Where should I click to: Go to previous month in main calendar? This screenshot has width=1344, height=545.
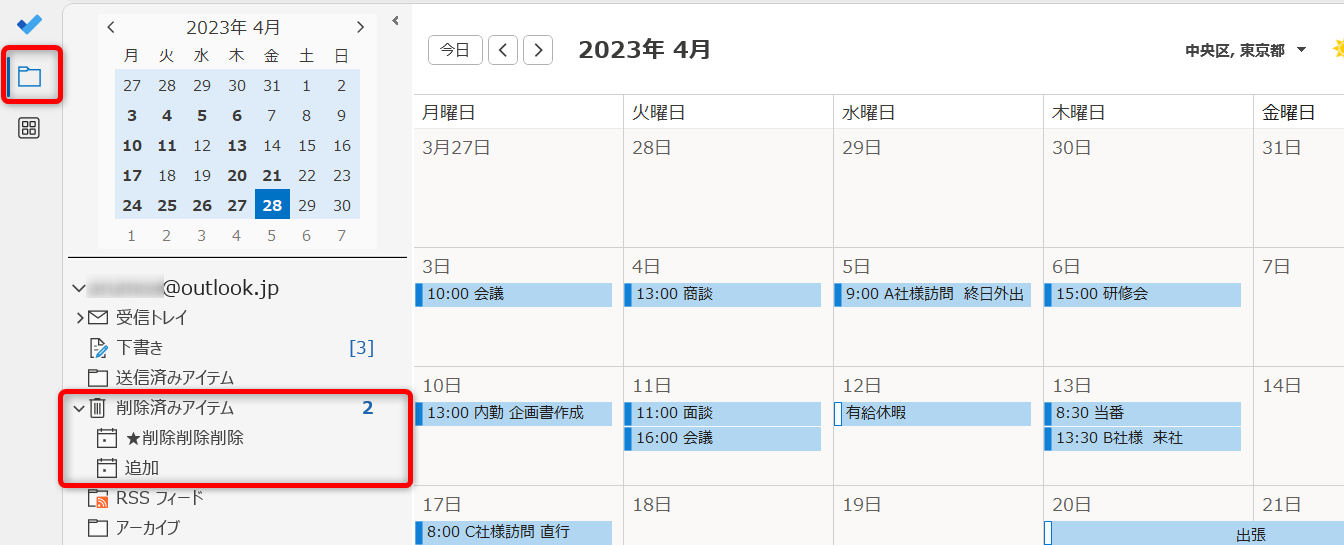[503, 50]
